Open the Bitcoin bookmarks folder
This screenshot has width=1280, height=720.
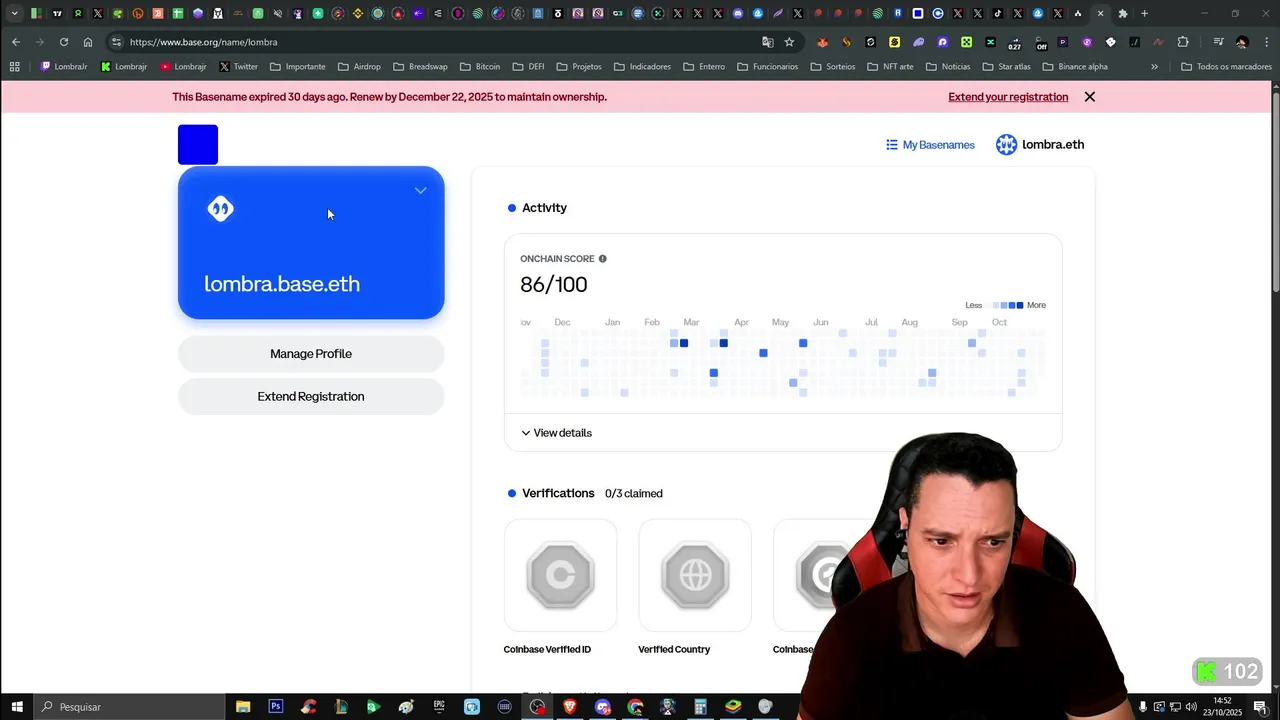(480, 67)
